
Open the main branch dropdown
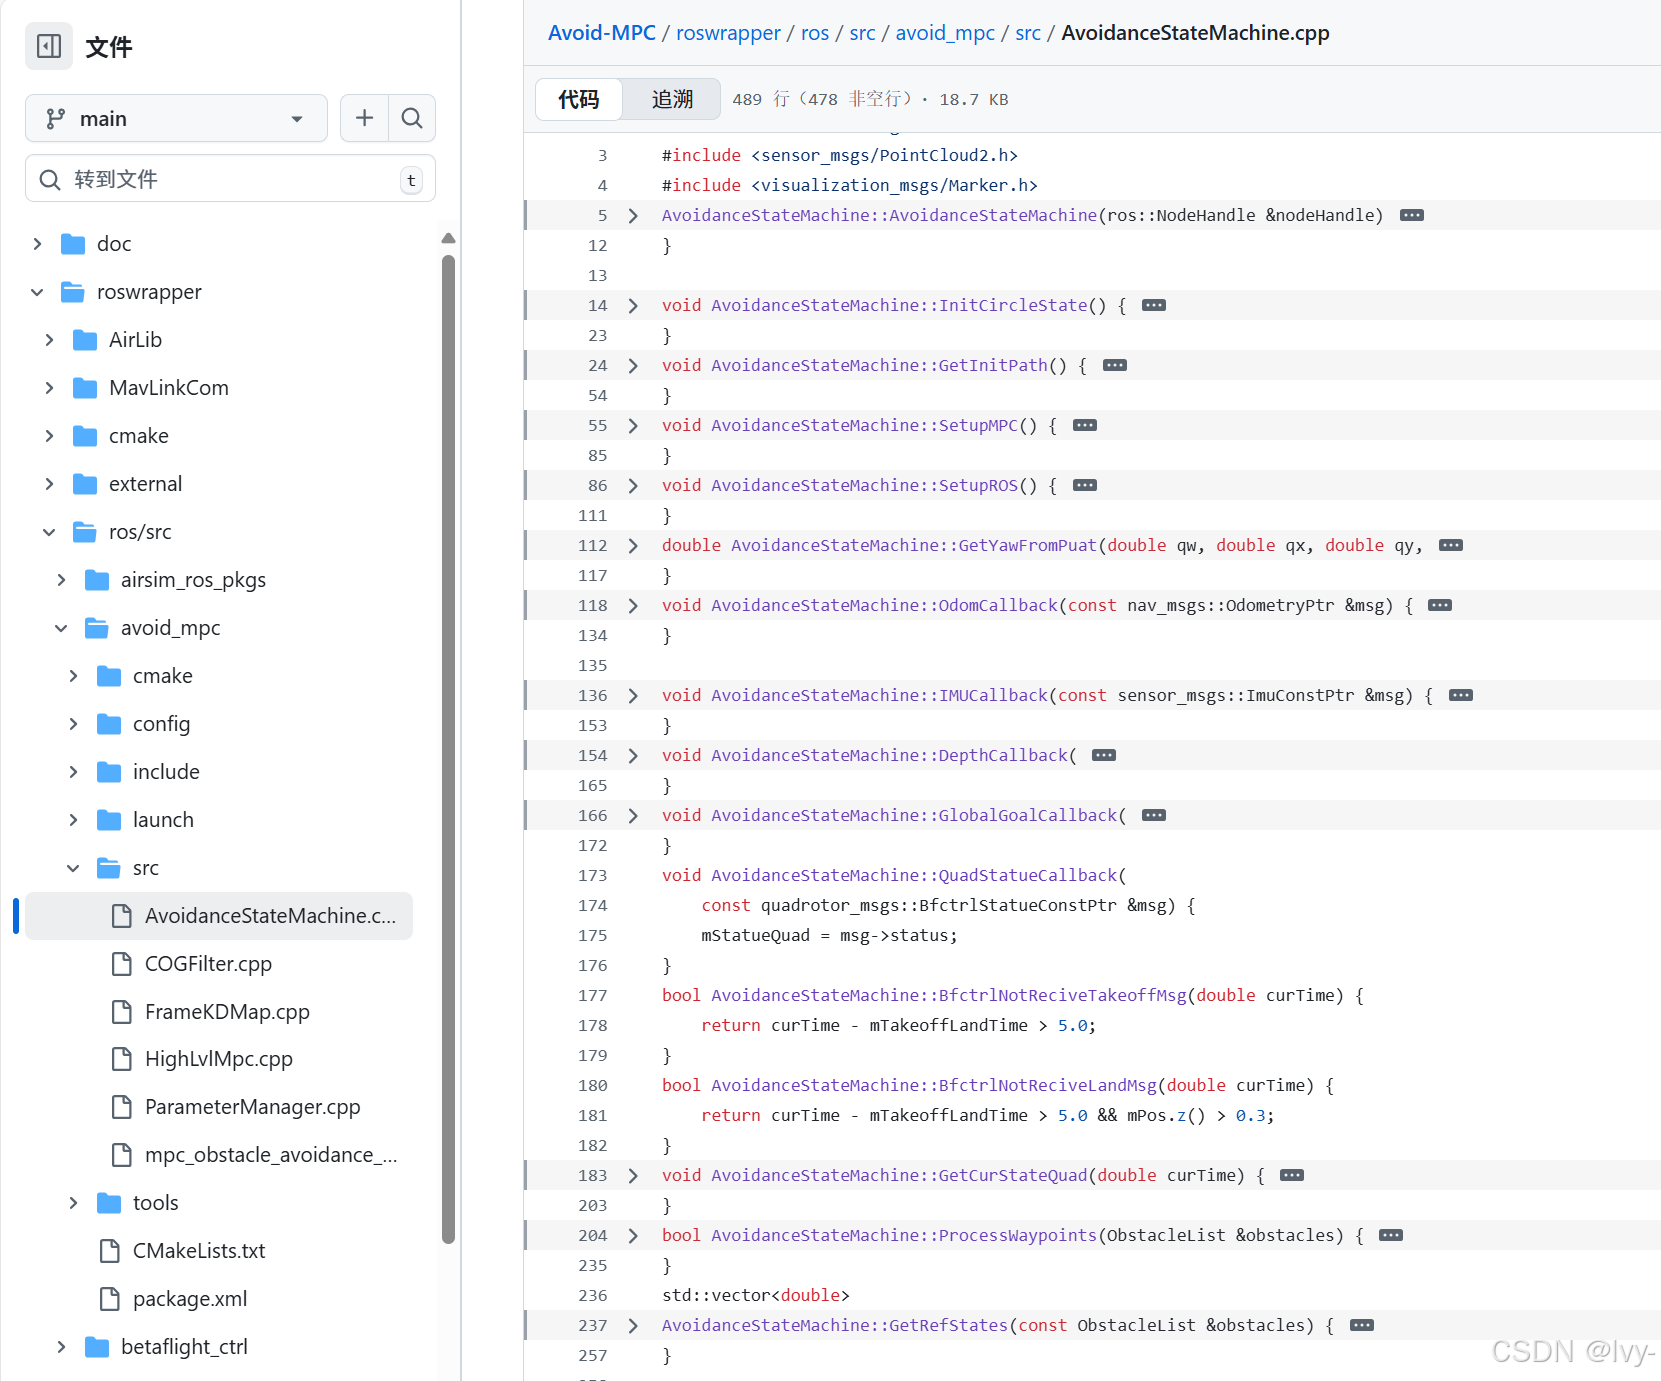pos(176,118)
